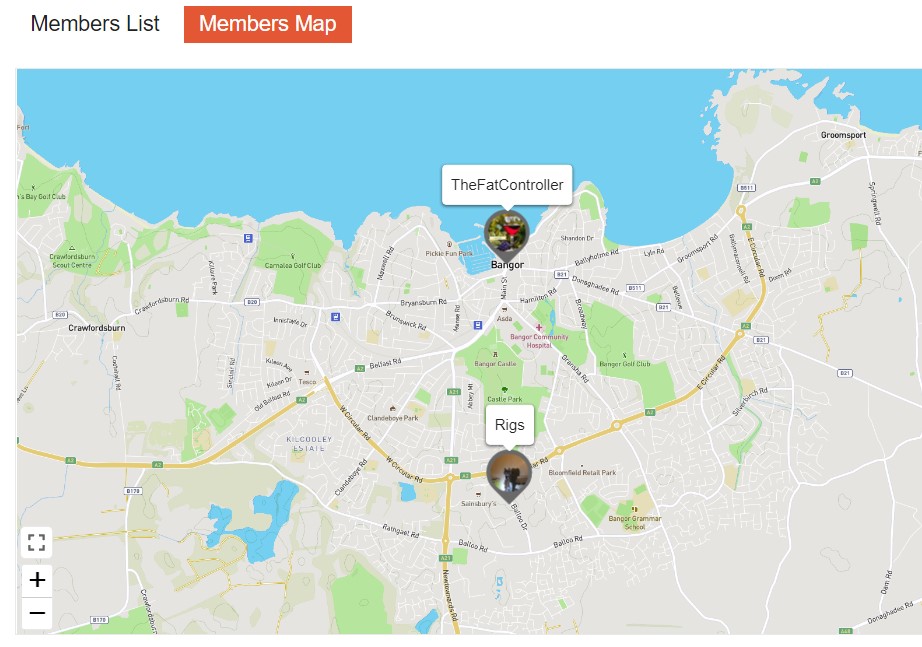Viewport: 922px width, 647px height.
Task: Click the TheFatController name label
Action: tap(507, 185)
